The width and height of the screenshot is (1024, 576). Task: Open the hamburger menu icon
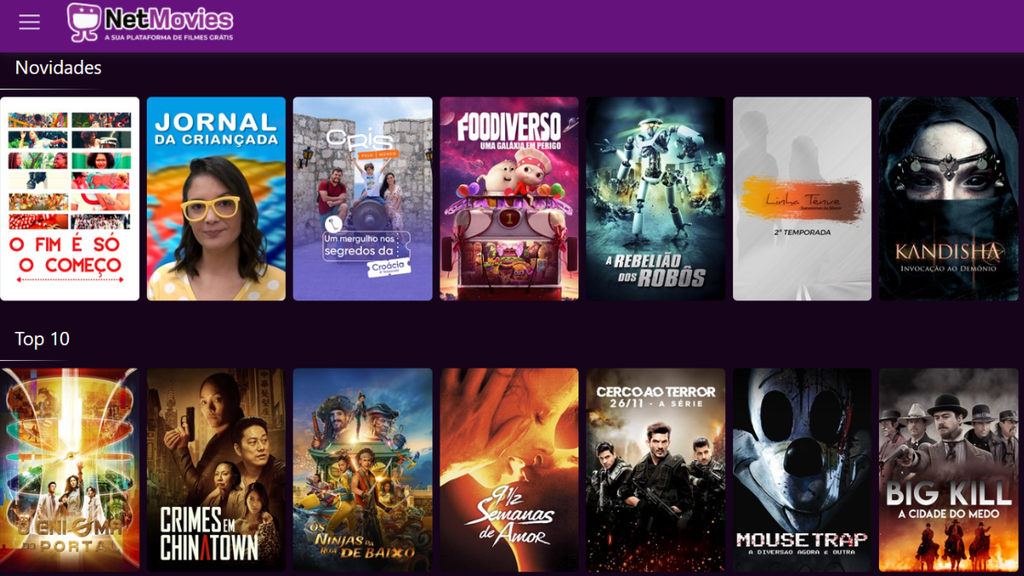pyautogui.click(x=29, y=22)
